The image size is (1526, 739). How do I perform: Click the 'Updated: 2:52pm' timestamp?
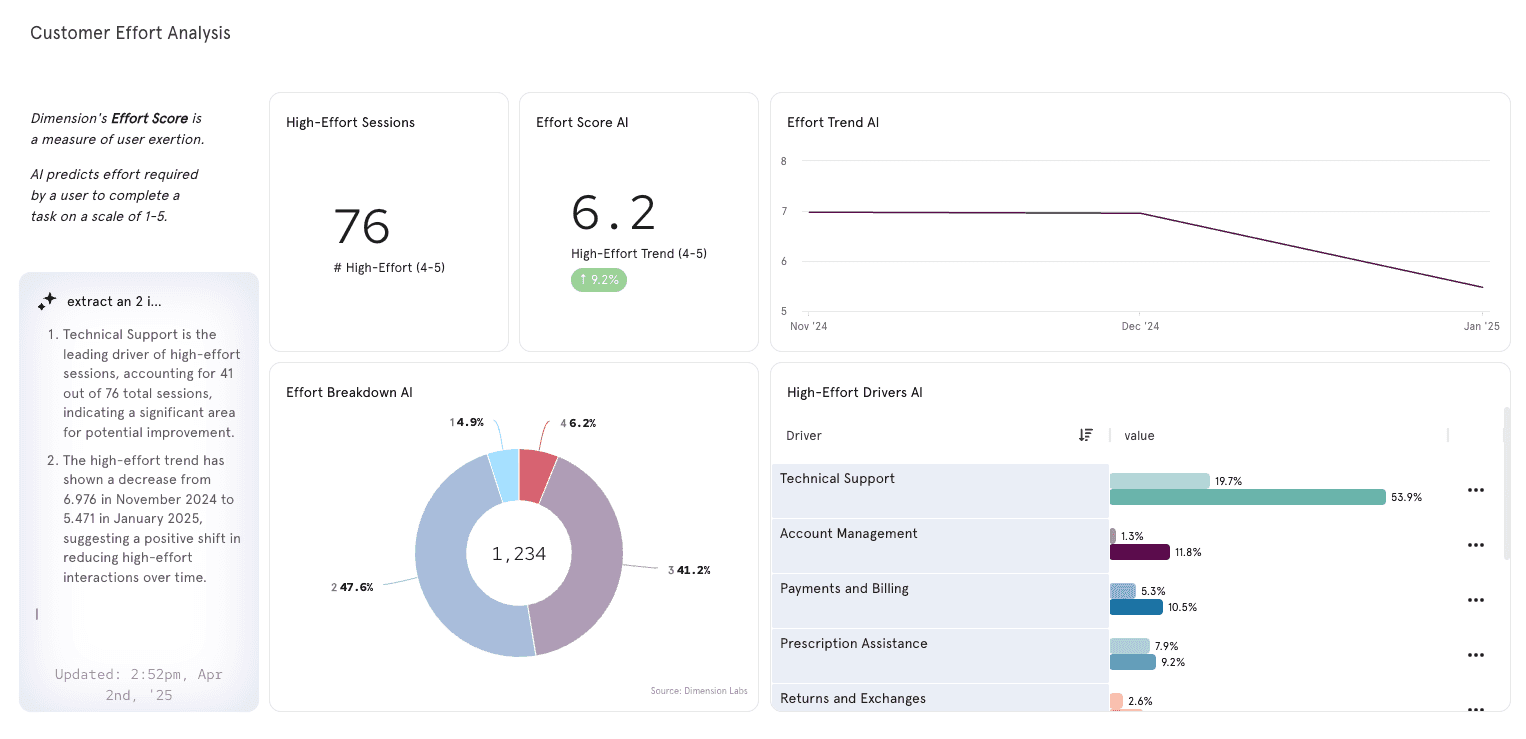[139, 684]
